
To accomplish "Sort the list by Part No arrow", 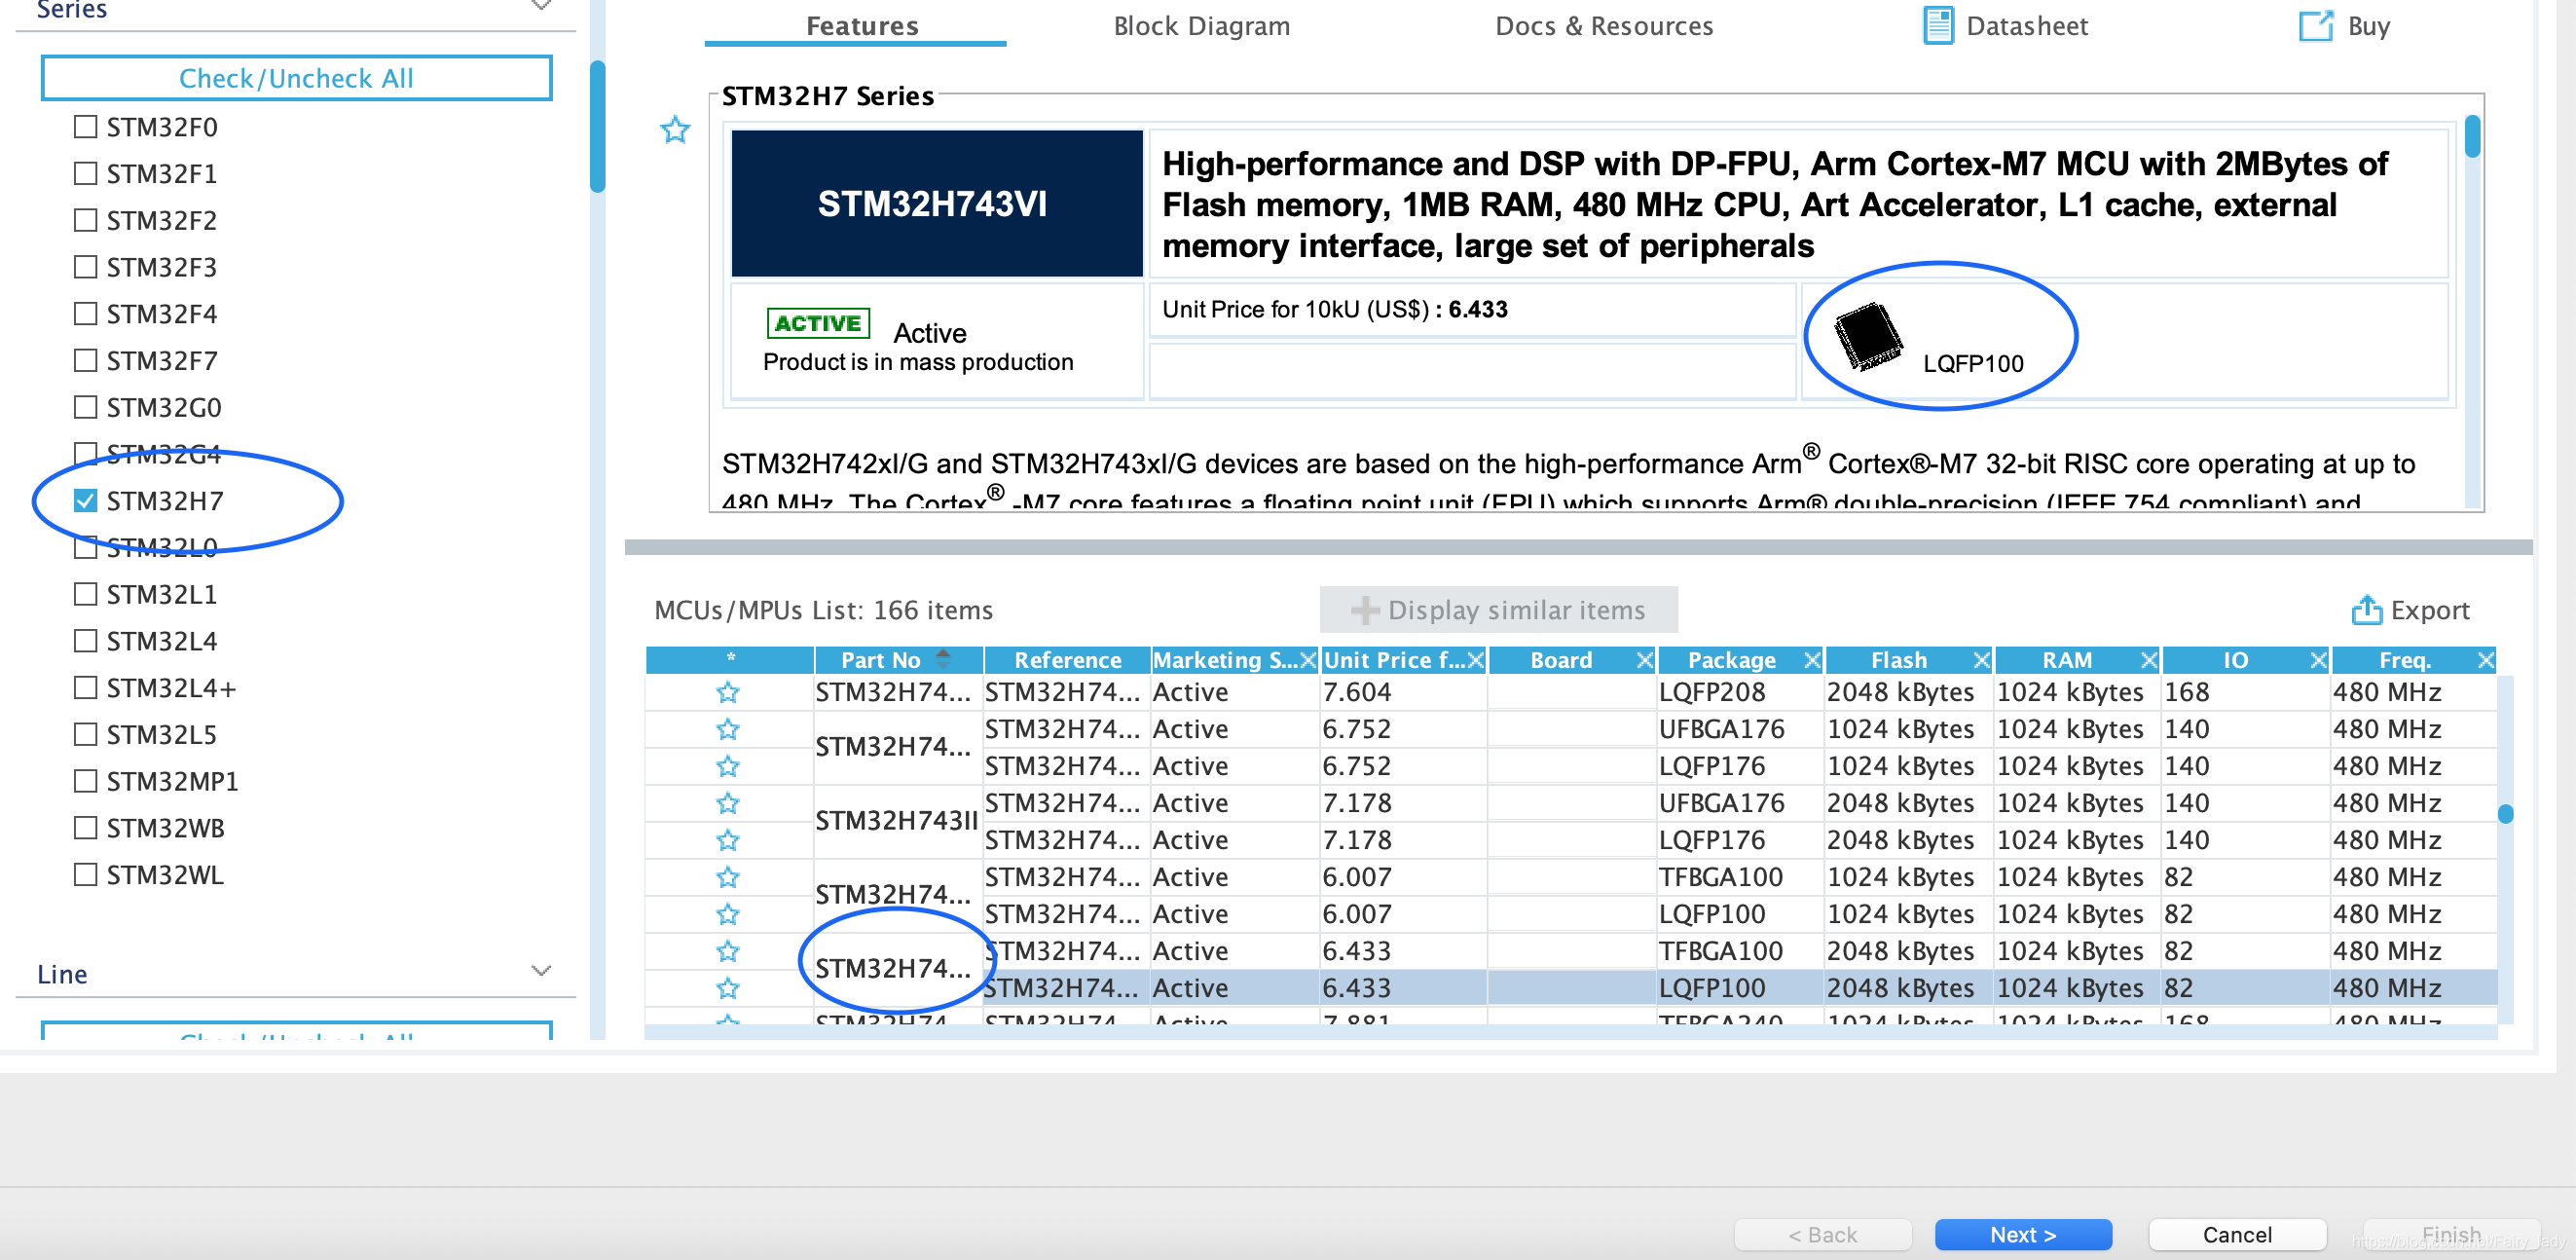I will click(943, 659).
